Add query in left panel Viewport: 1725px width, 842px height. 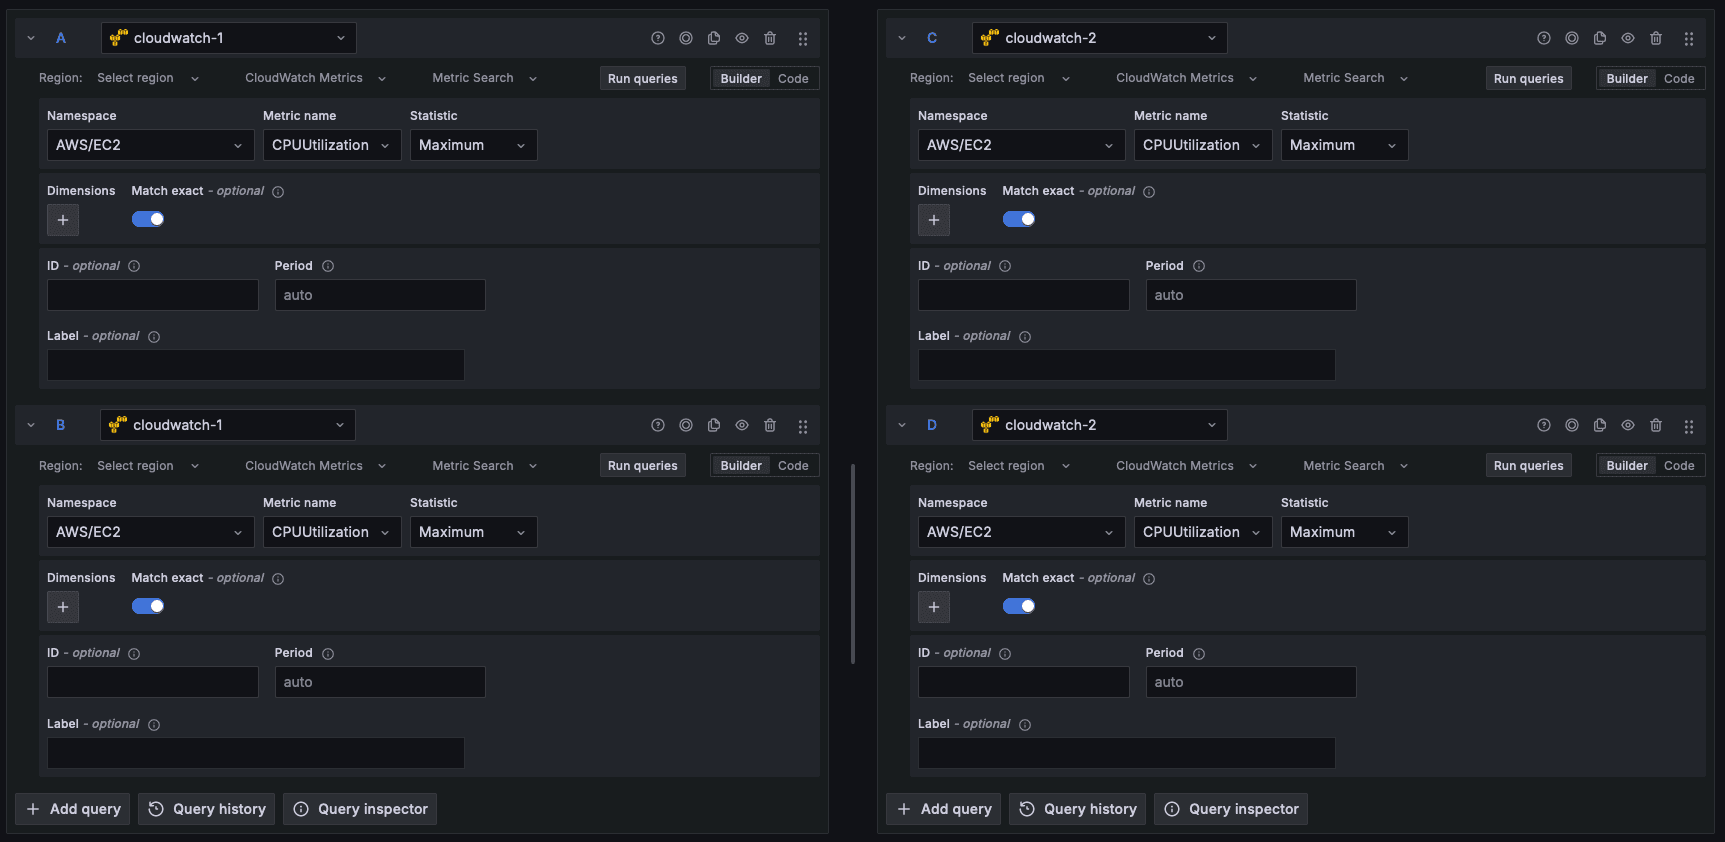pos(74,809)
